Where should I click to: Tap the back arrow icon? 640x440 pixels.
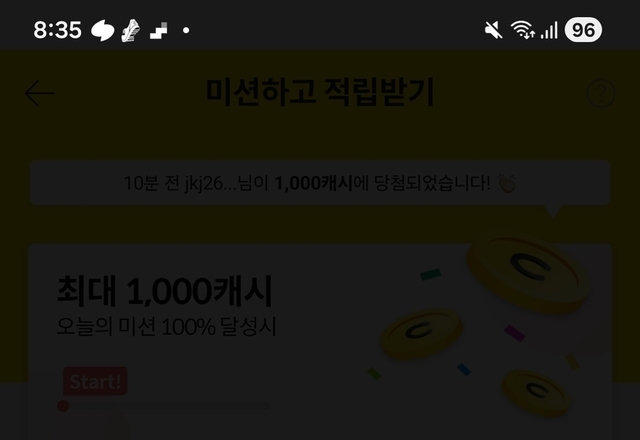click(x=40, y=93)
